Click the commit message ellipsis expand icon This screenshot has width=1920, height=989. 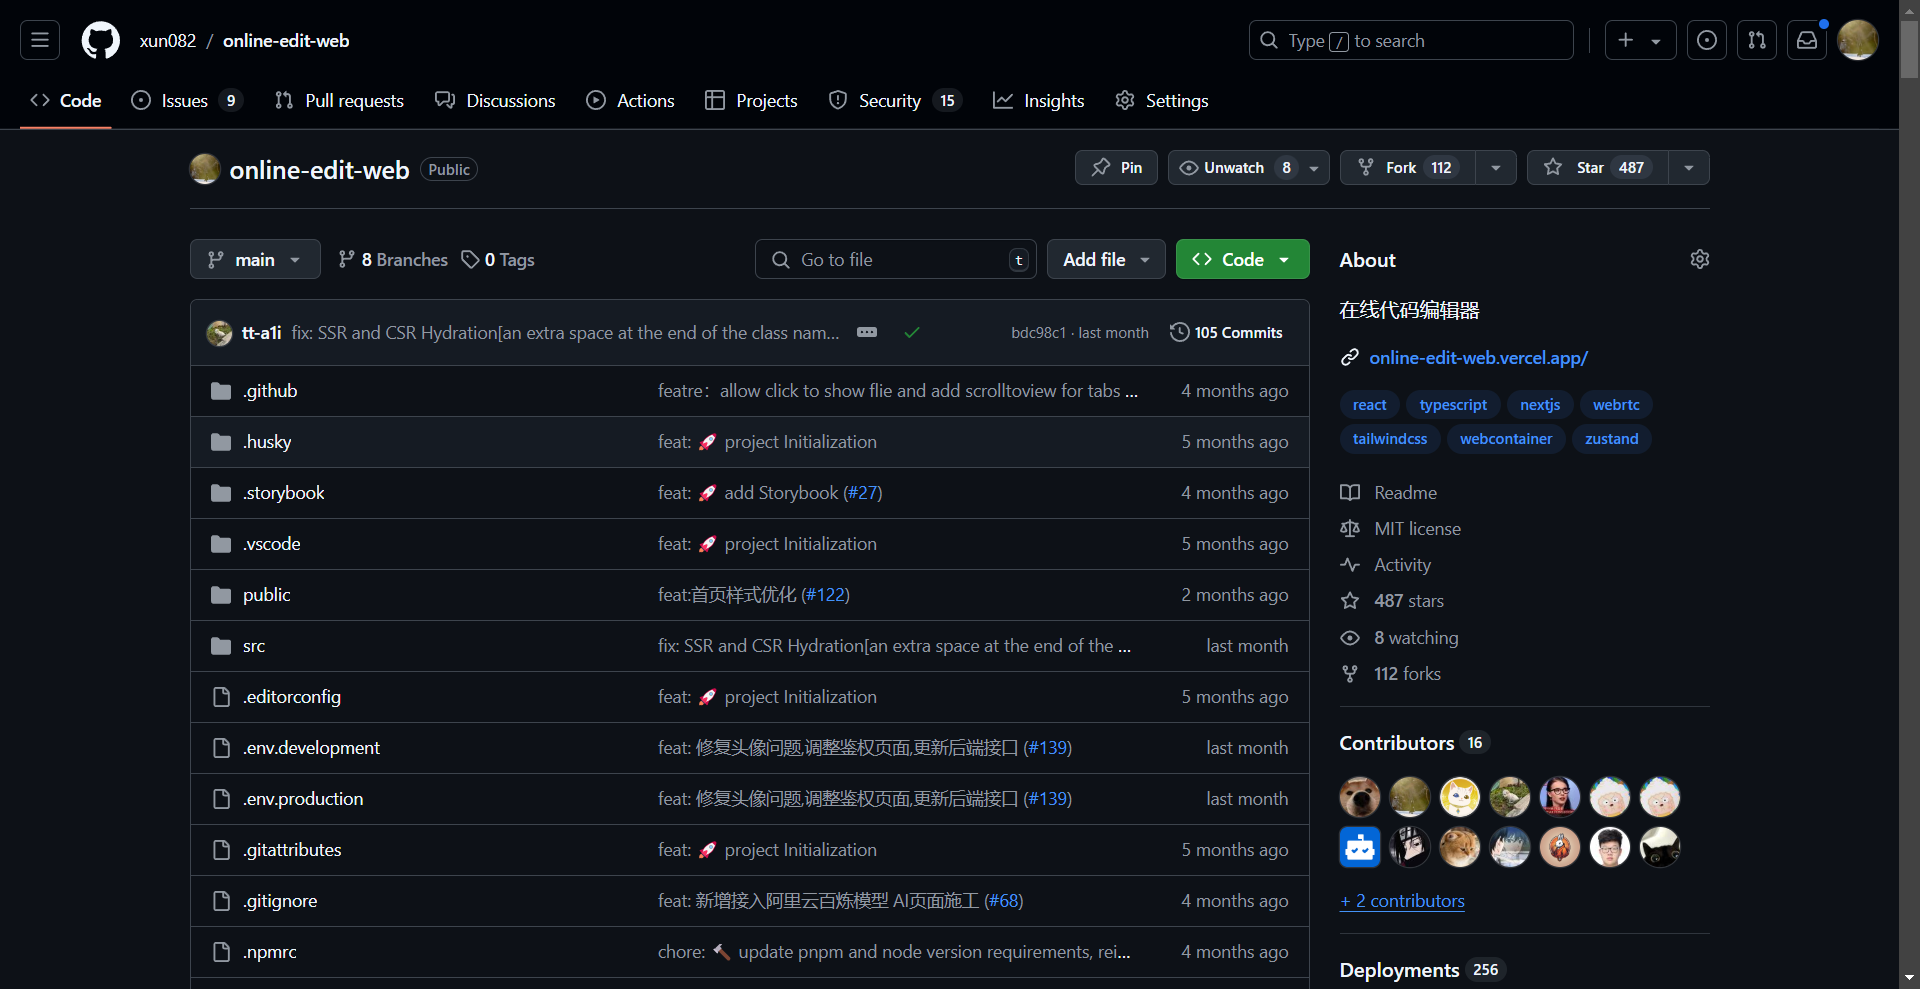pyautogui.click(x=867, y=332)
